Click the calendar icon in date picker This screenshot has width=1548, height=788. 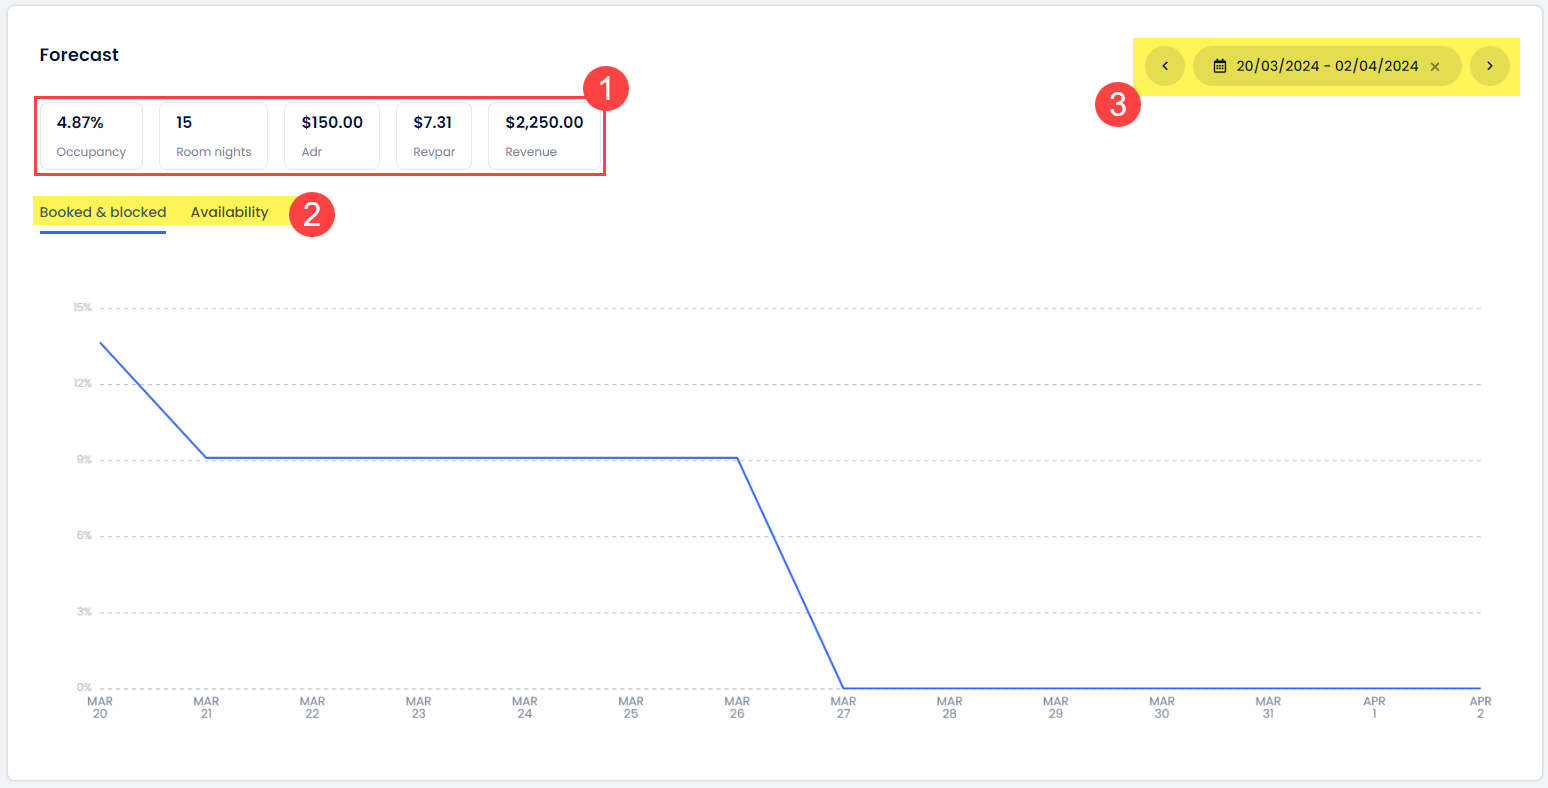pyautogui.click(x=1220, y=66)
